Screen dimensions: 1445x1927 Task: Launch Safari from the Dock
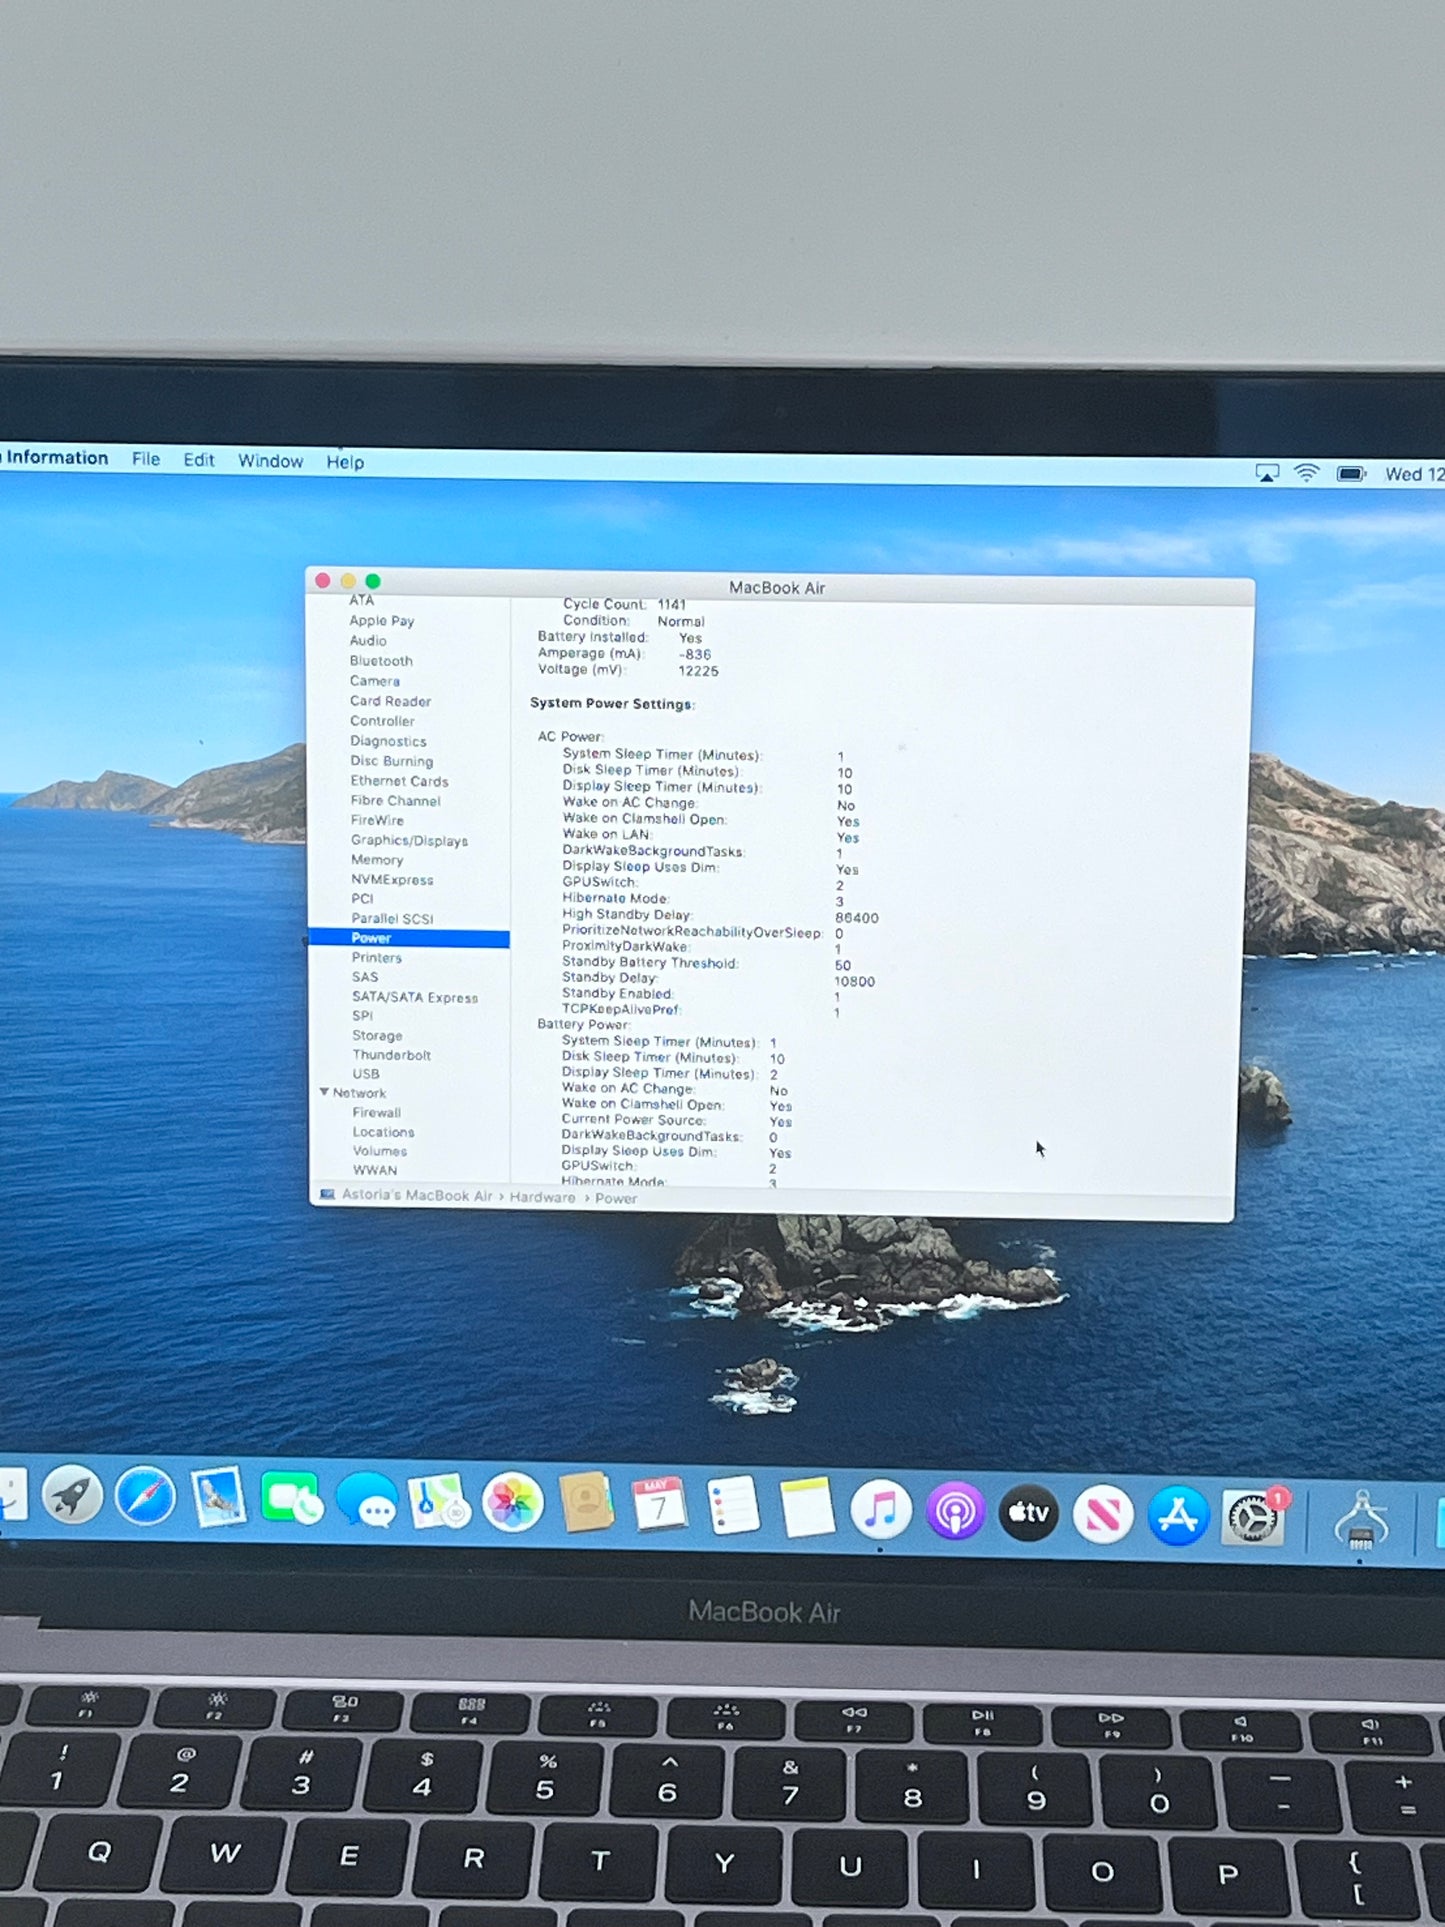coord(145,1498)
